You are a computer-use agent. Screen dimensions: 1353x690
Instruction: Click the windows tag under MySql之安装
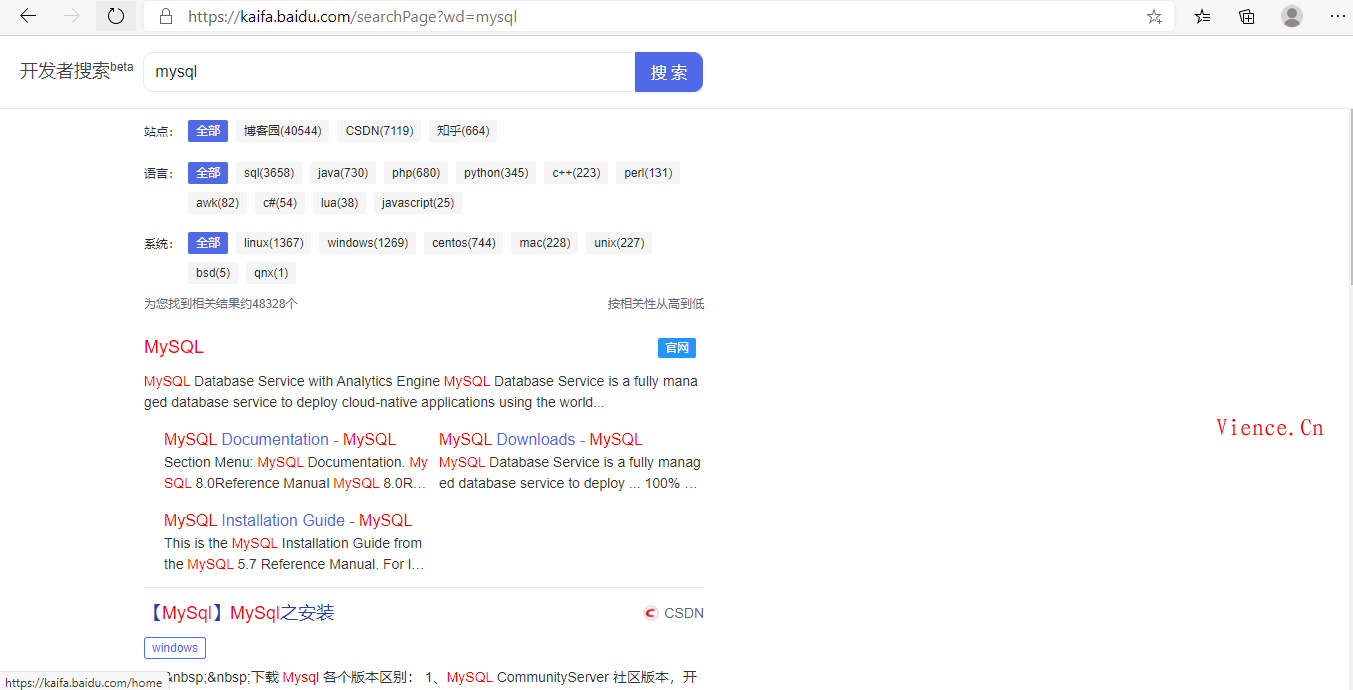pyautogui.click(x=175, y=648)
